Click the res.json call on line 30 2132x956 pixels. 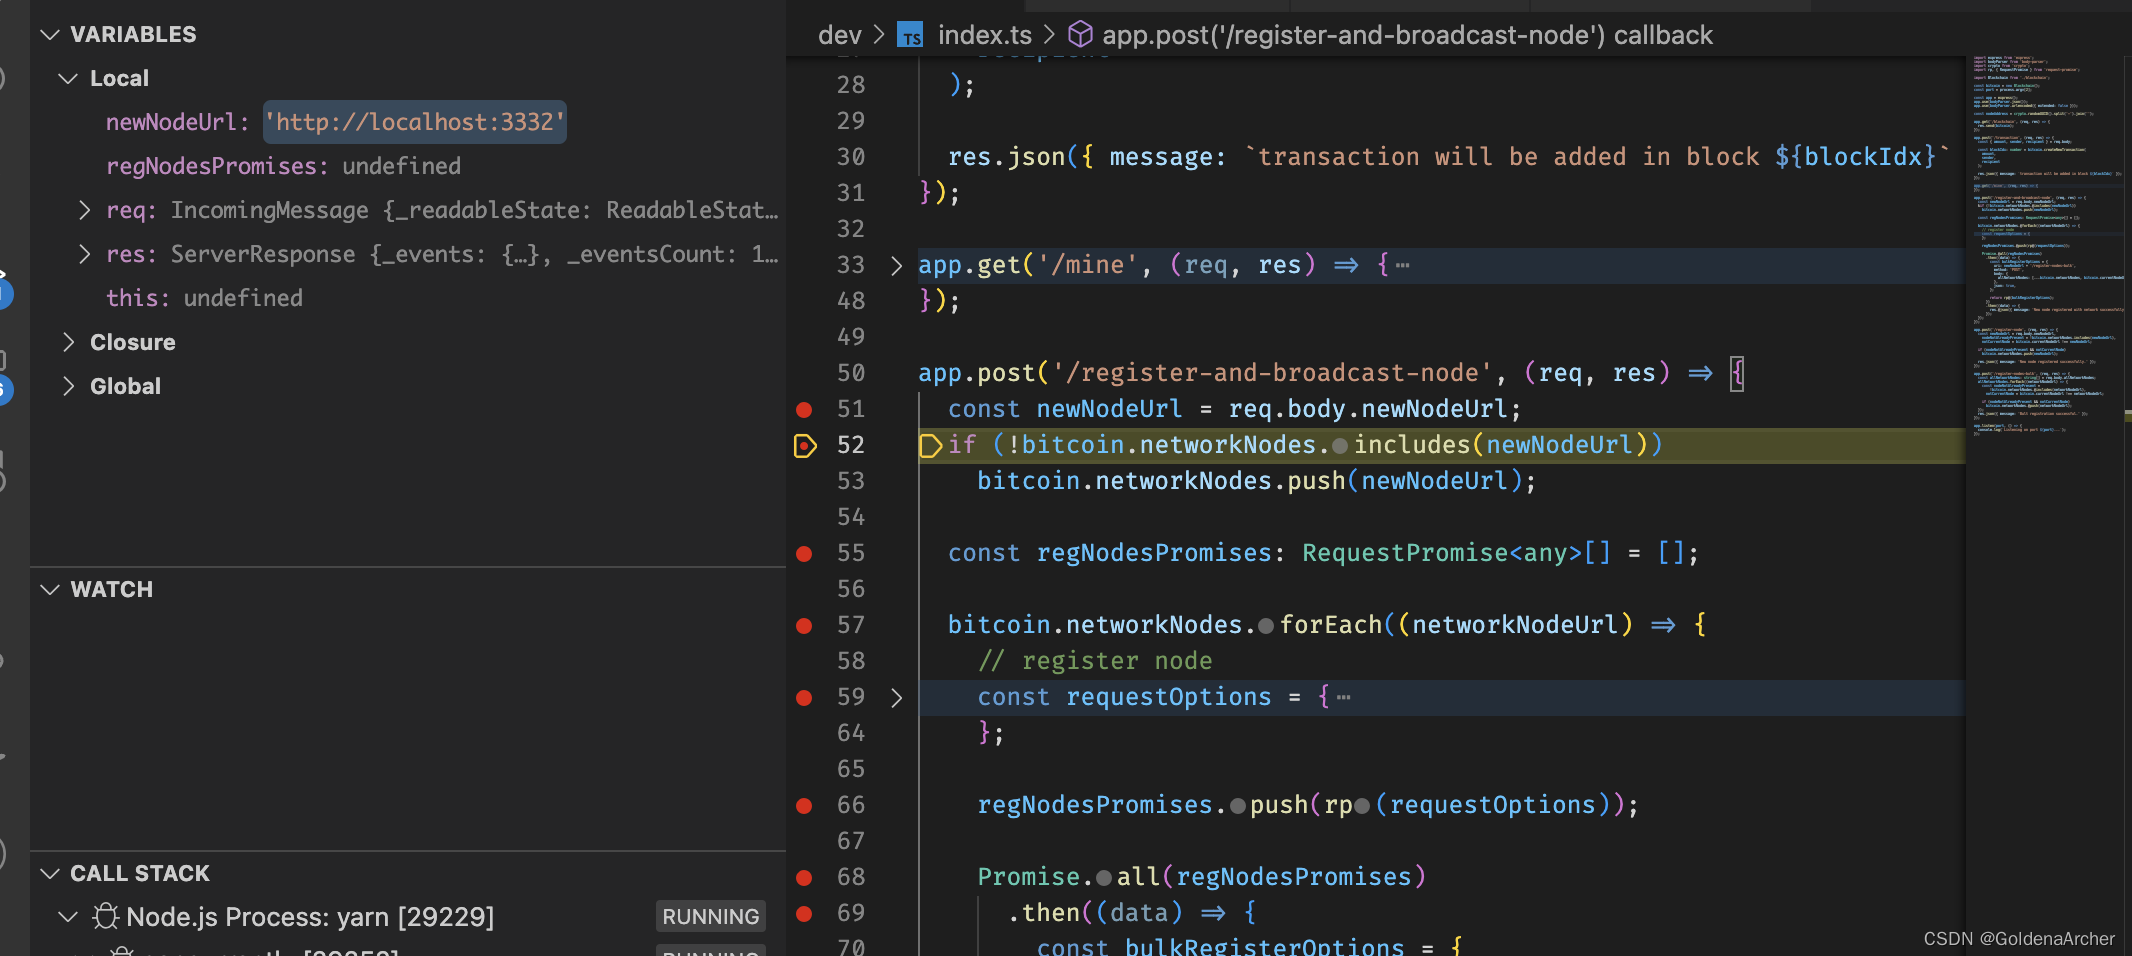1006,157
